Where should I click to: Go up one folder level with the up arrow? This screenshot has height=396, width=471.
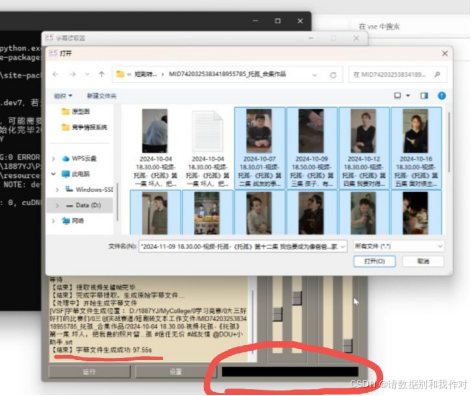click(102, 74)
